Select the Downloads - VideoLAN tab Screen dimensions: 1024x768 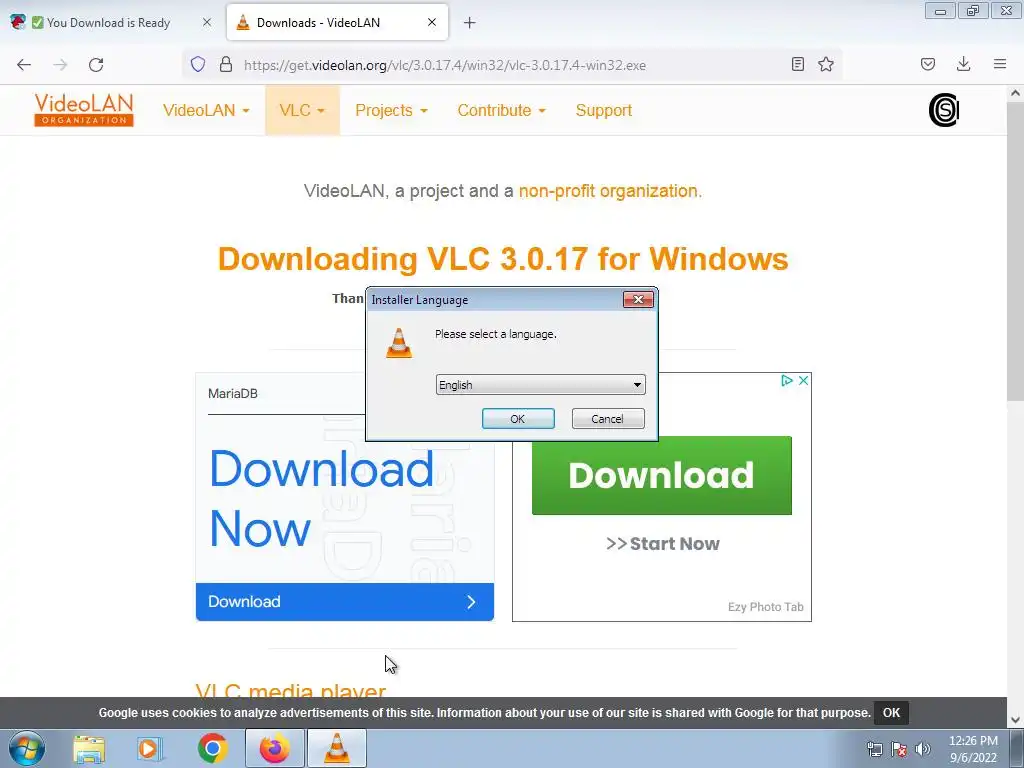[x=337, y=23]
